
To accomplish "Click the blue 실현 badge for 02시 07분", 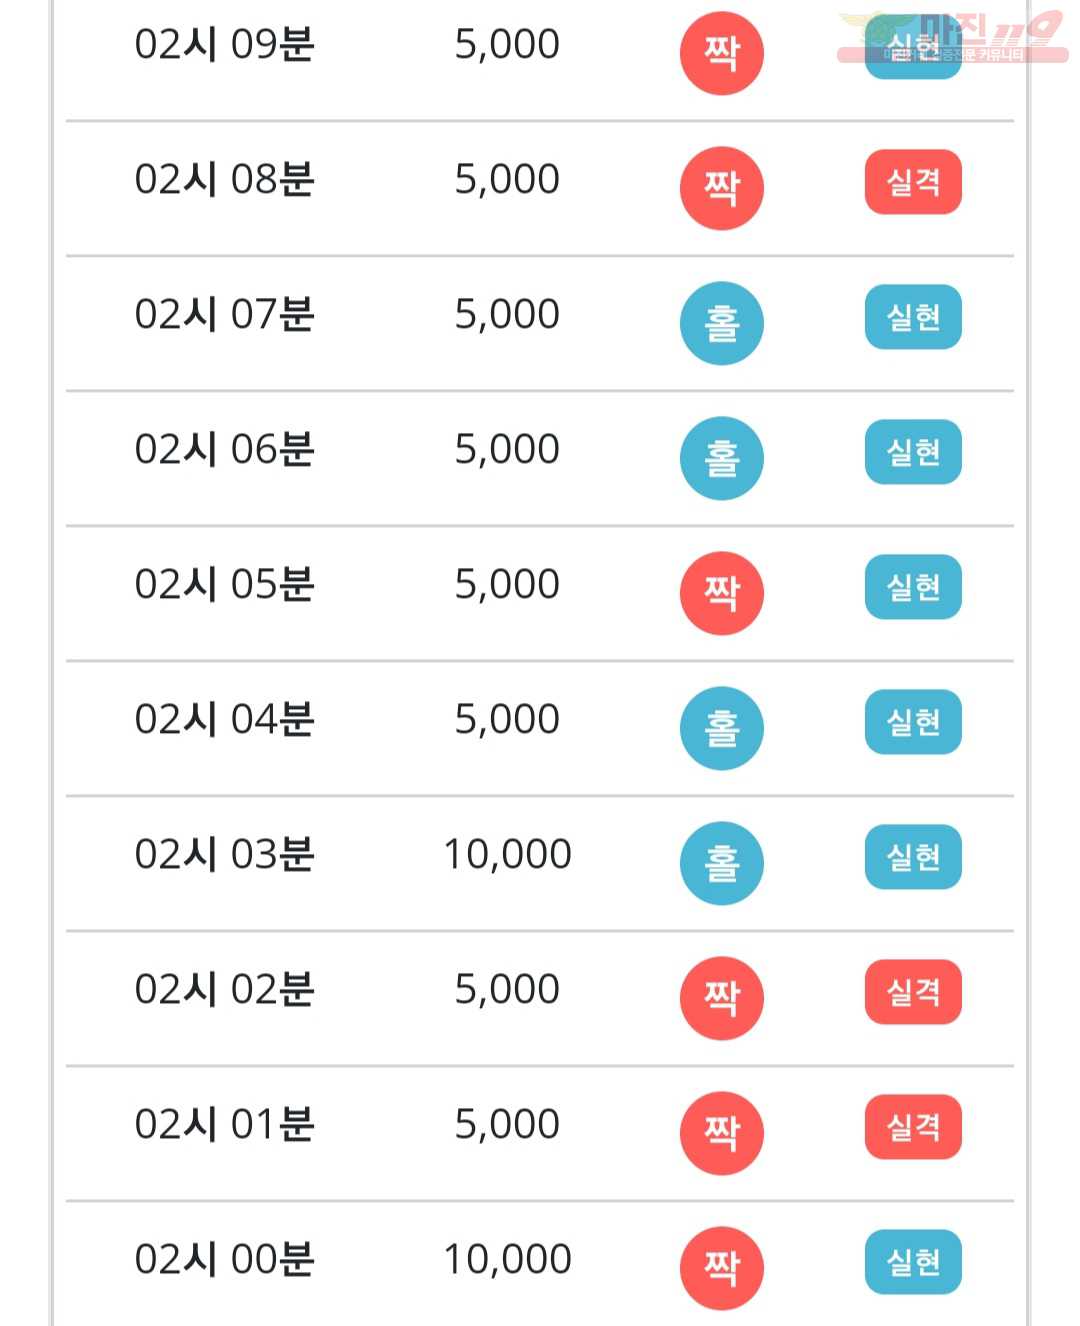I will click(913, 317).
